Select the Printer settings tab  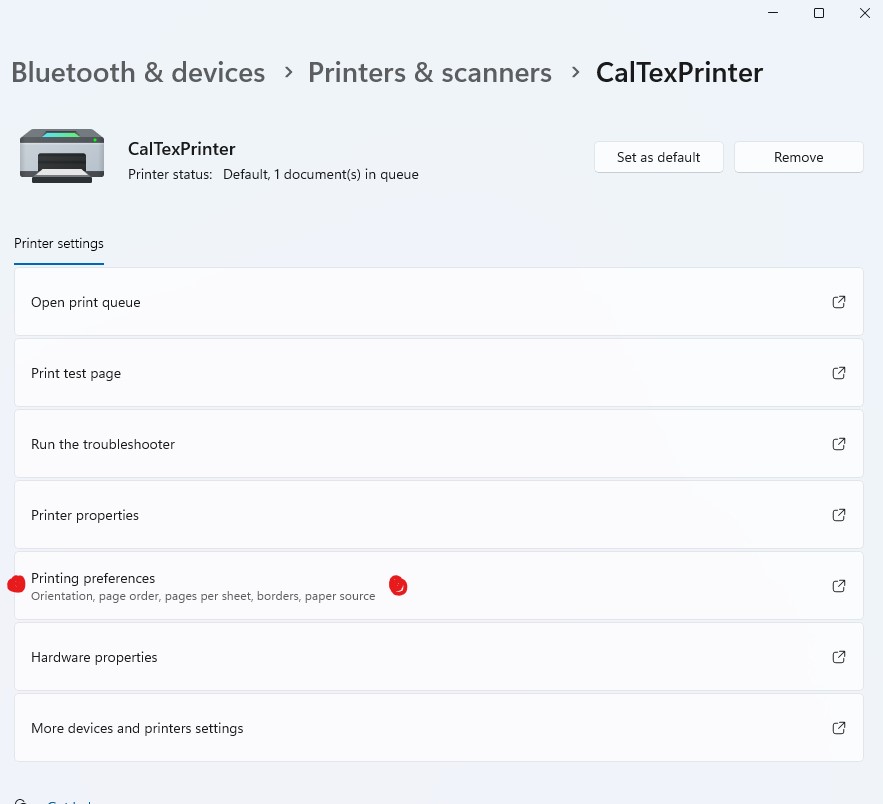59,243
